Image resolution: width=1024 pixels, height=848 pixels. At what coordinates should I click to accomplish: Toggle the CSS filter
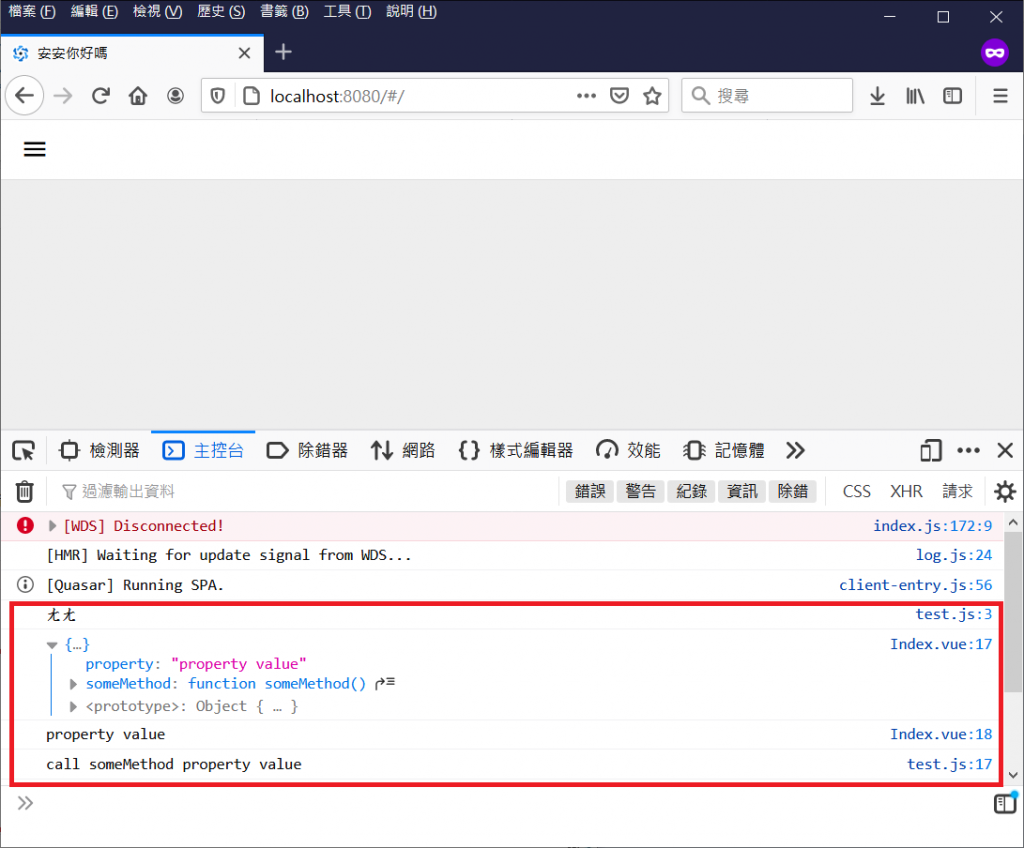point(856,491)
